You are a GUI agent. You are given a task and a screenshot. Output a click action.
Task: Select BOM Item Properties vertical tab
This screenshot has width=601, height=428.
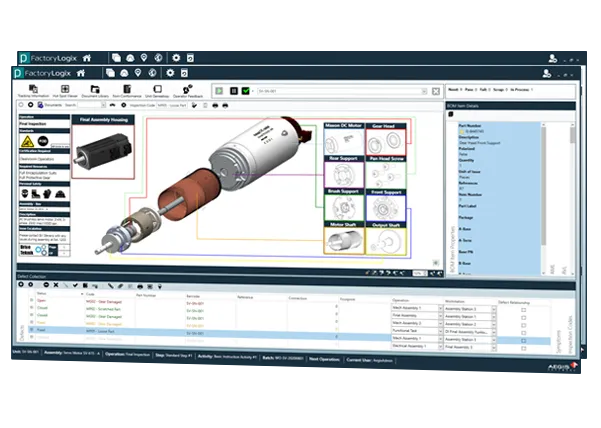[x=452, y=249]
